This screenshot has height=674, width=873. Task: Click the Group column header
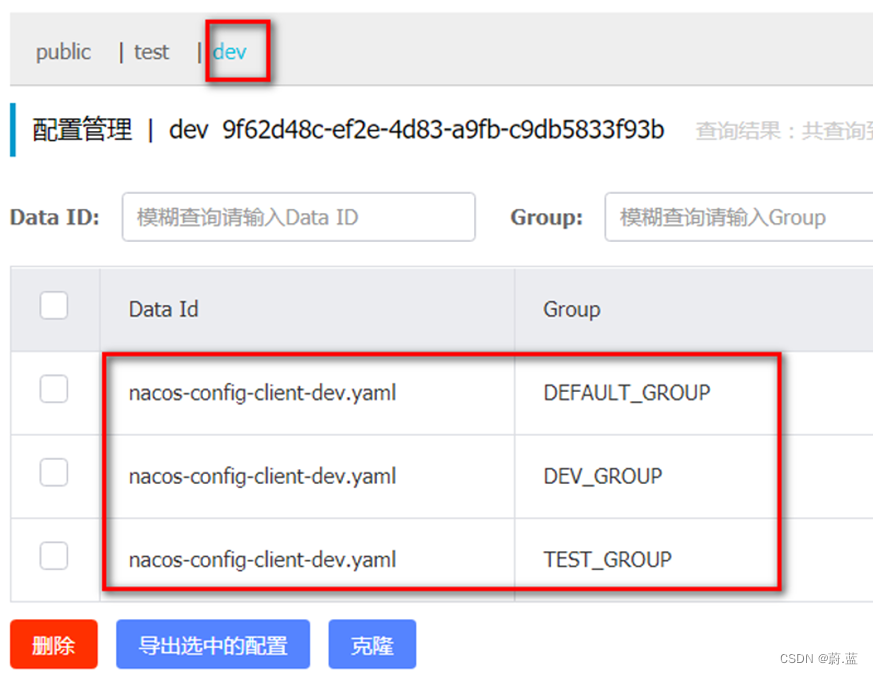click(572, 309)
